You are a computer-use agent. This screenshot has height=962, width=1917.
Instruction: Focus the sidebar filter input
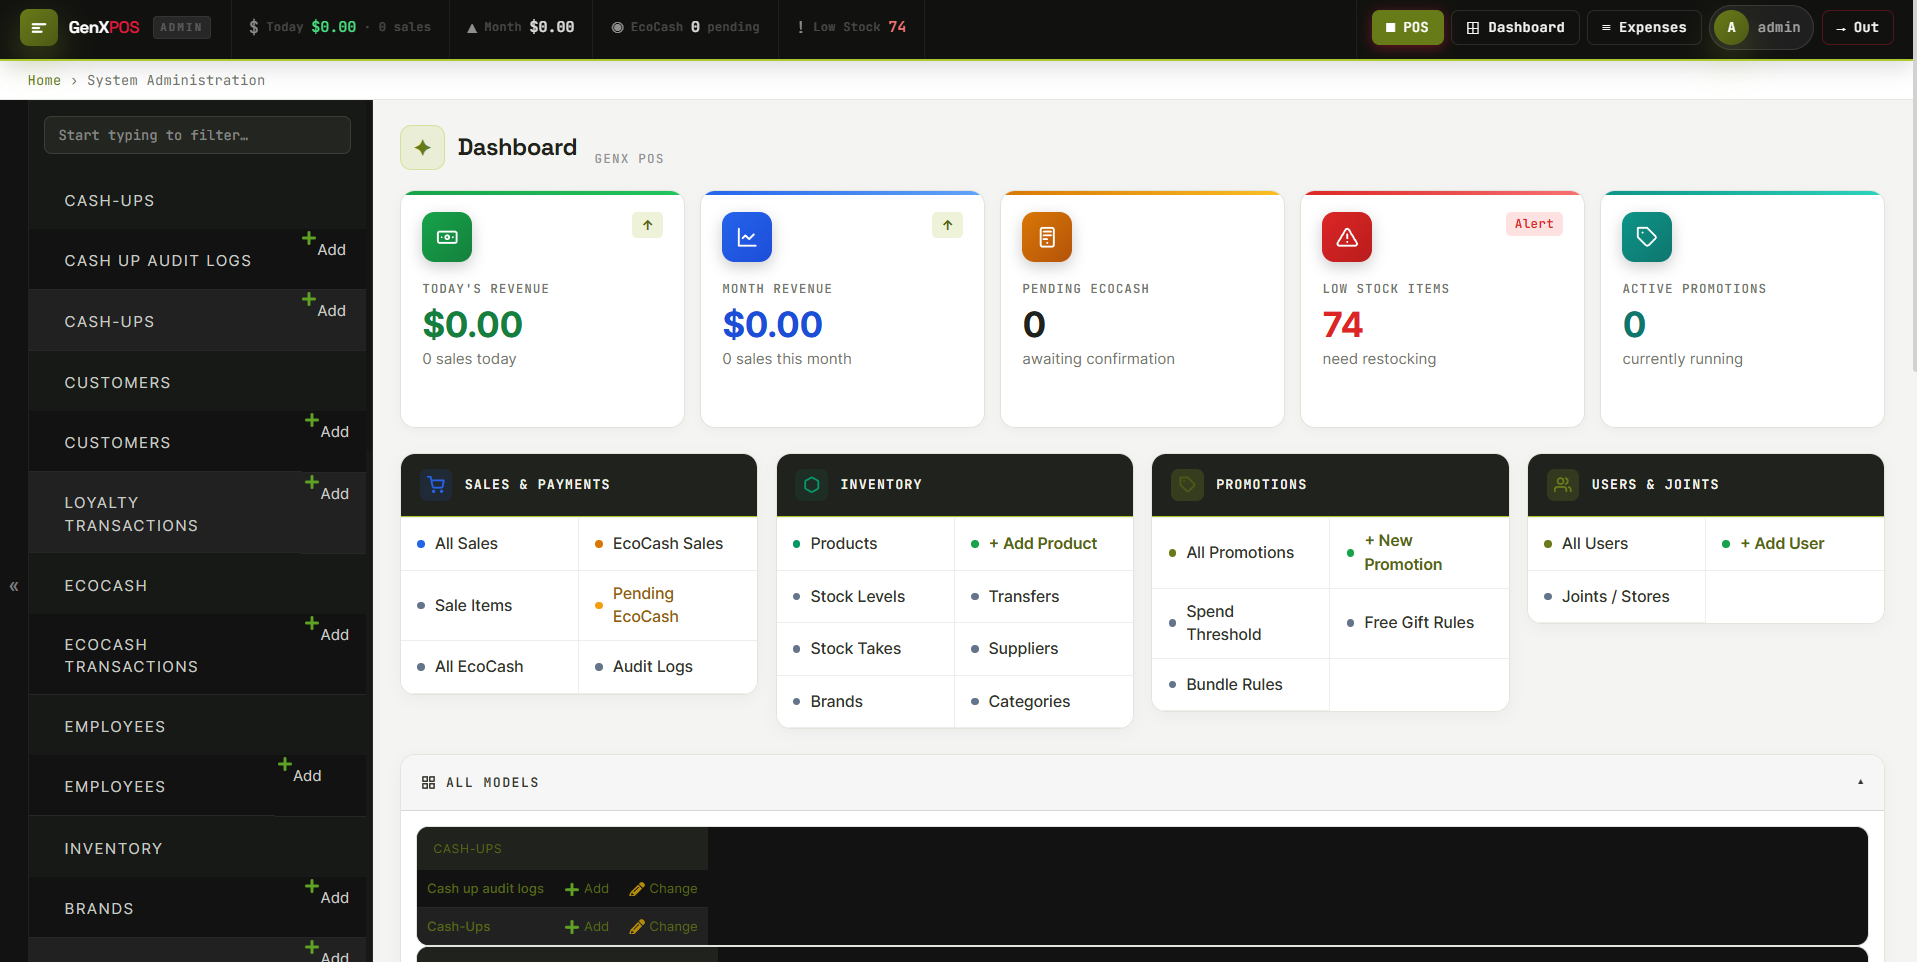pyautogui.click(x=197, y=135)
